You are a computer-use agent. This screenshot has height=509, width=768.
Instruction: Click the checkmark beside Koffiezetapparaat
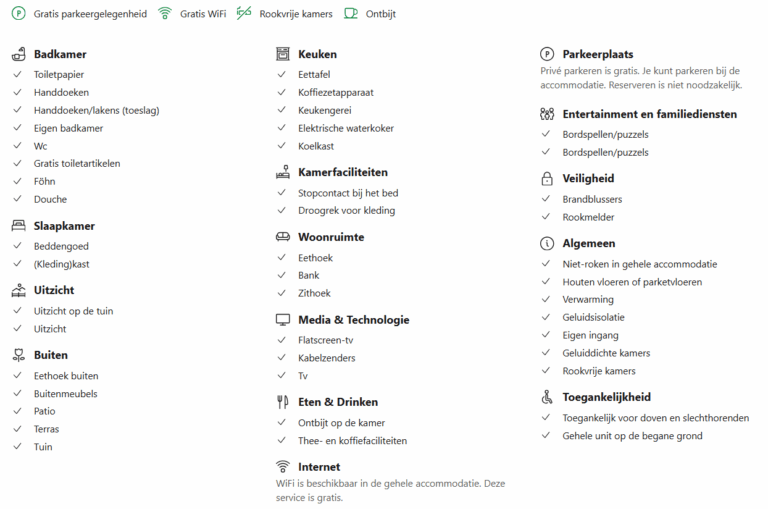click(282, 92)
